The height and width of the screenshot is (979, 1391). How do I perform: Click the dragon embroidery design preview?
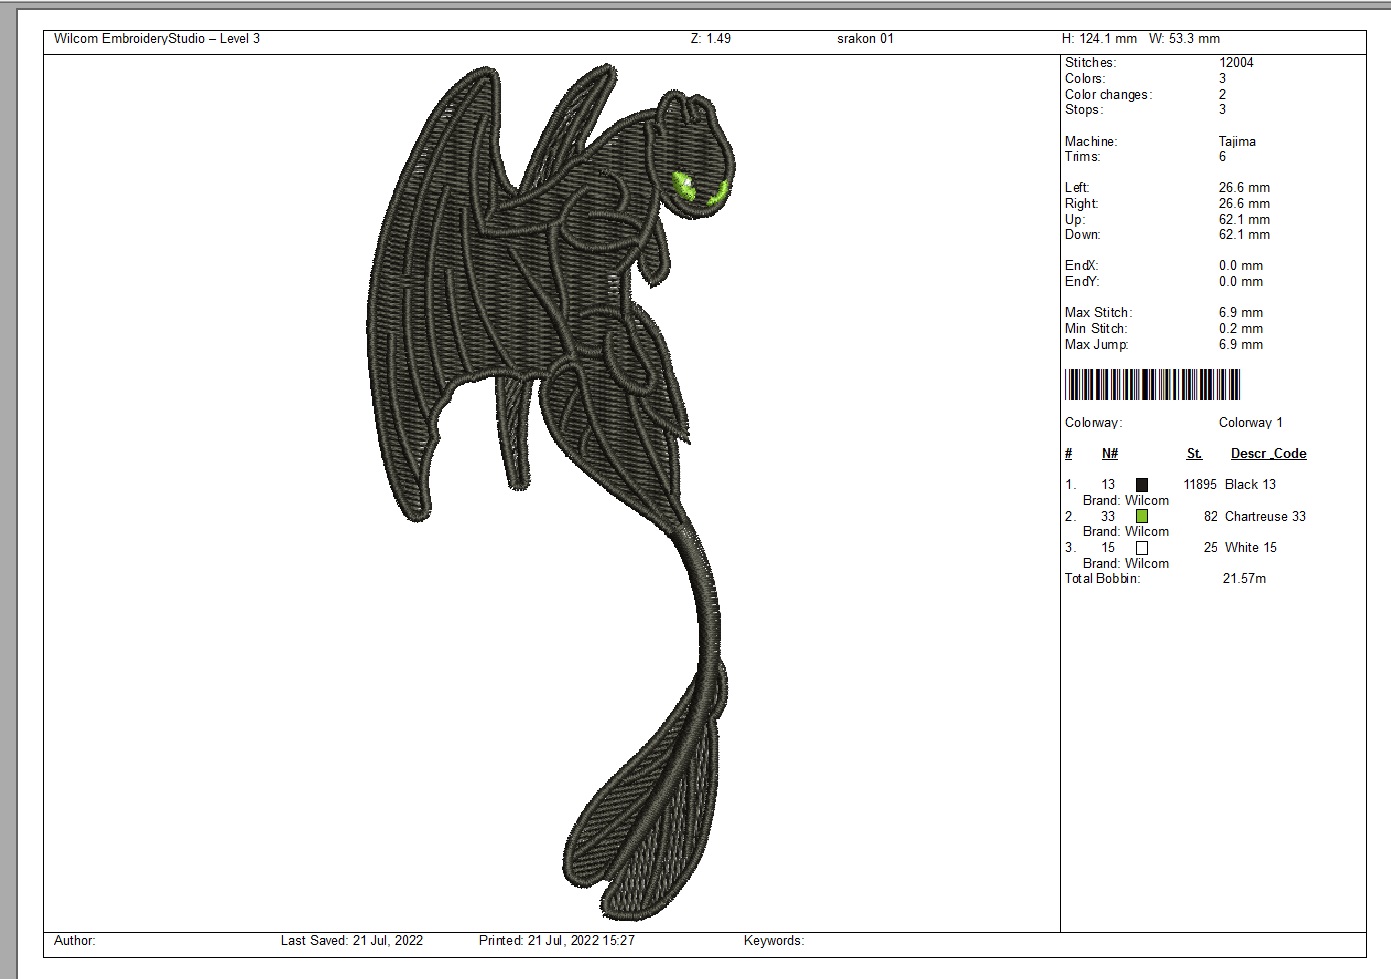coord(552,493)
